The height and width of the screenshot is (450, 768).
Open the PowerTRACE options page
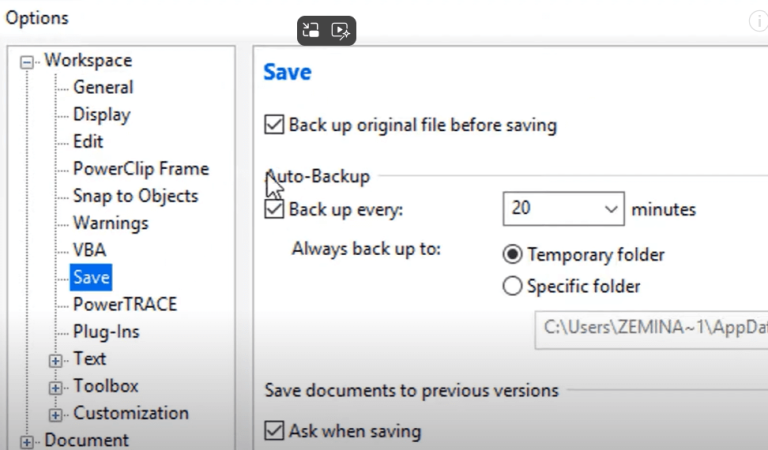(124, 304)
